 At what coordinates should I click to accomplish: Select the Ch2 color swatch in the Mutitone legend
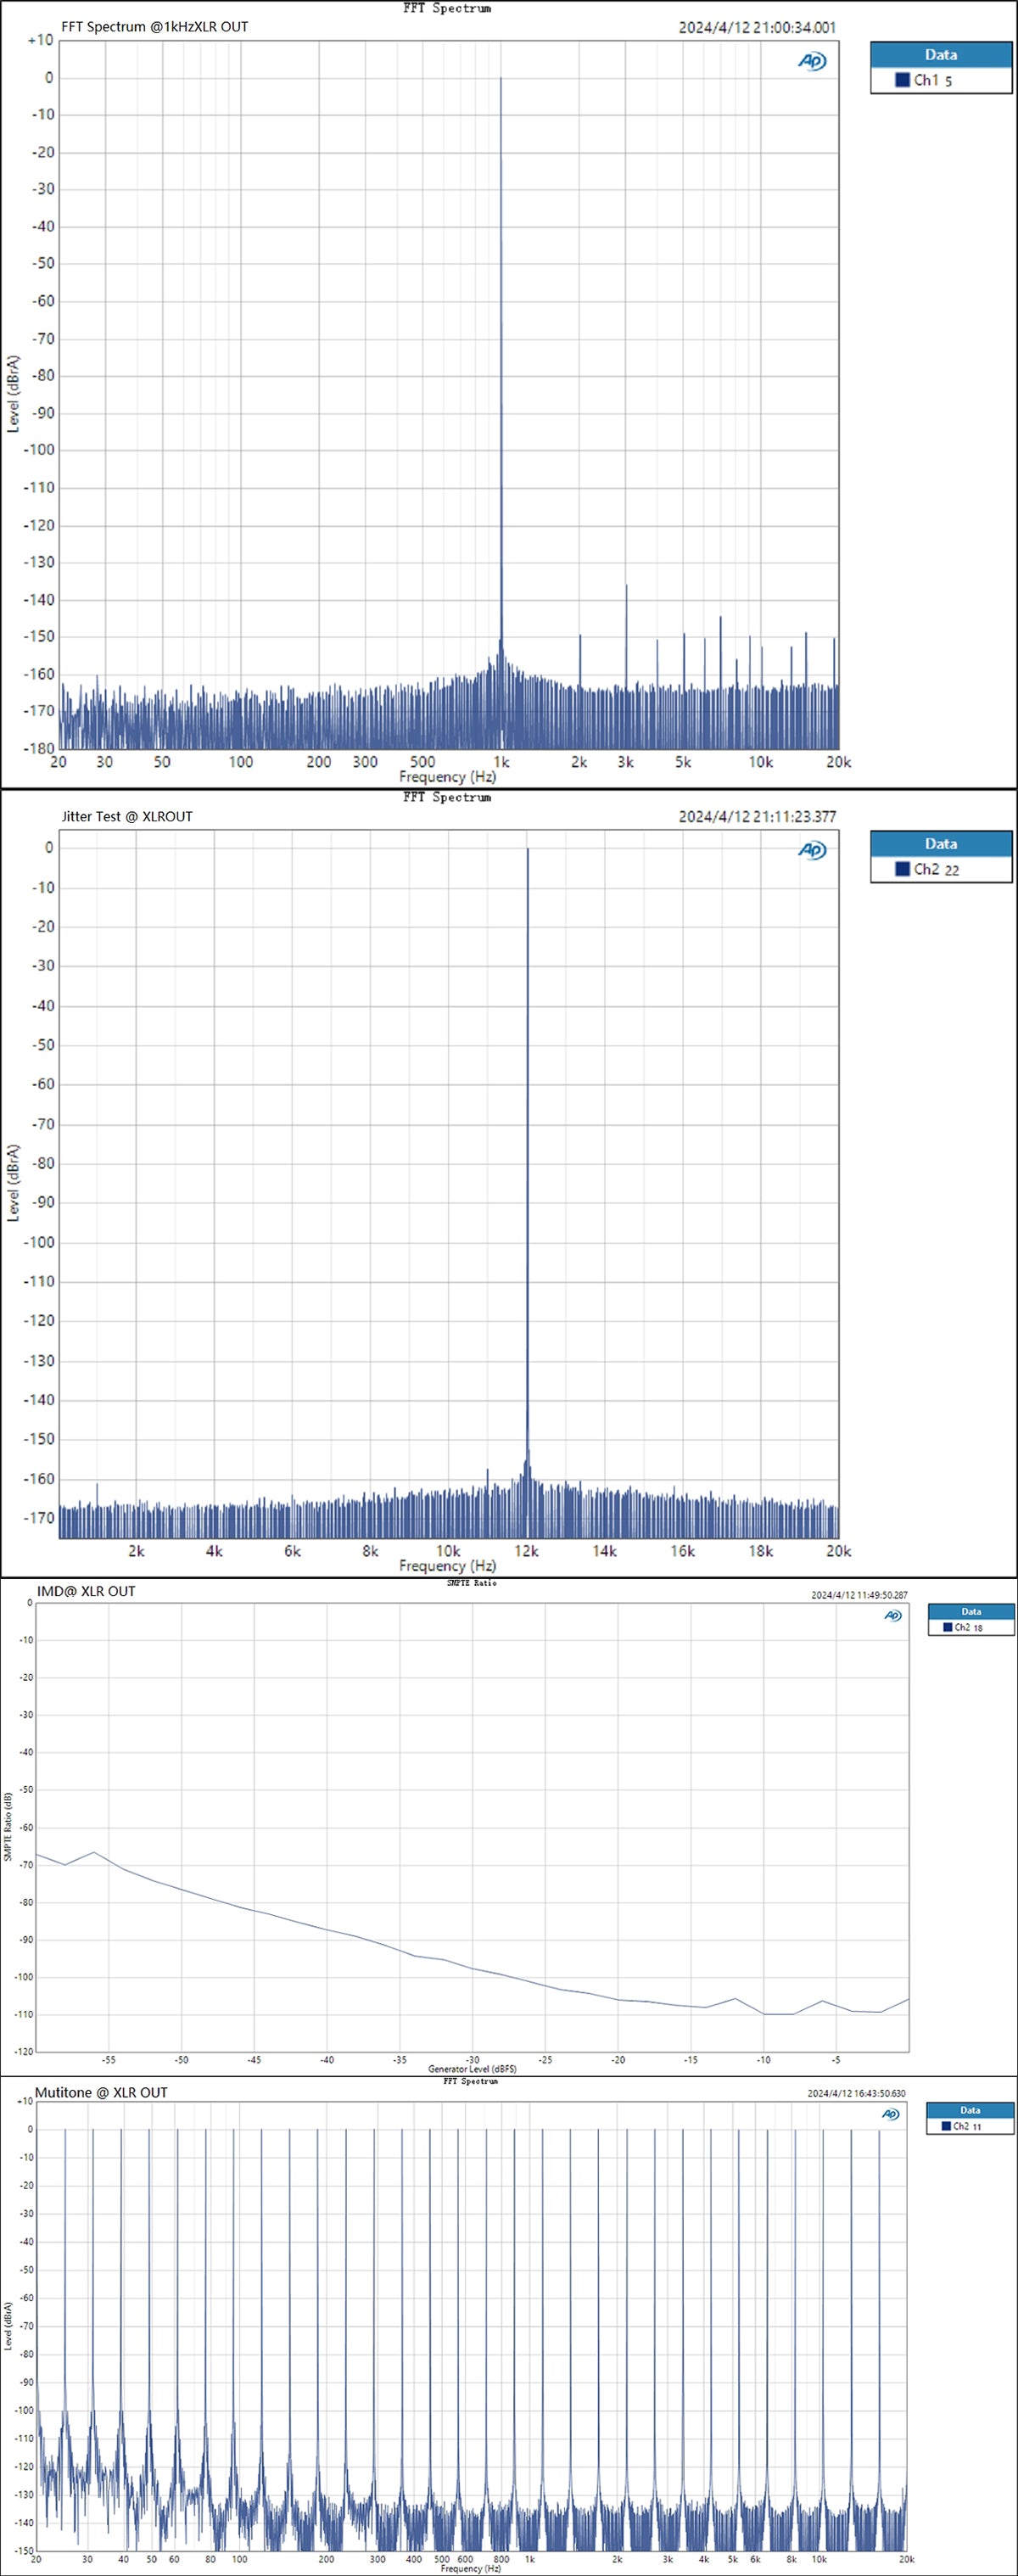[946, 2126]
